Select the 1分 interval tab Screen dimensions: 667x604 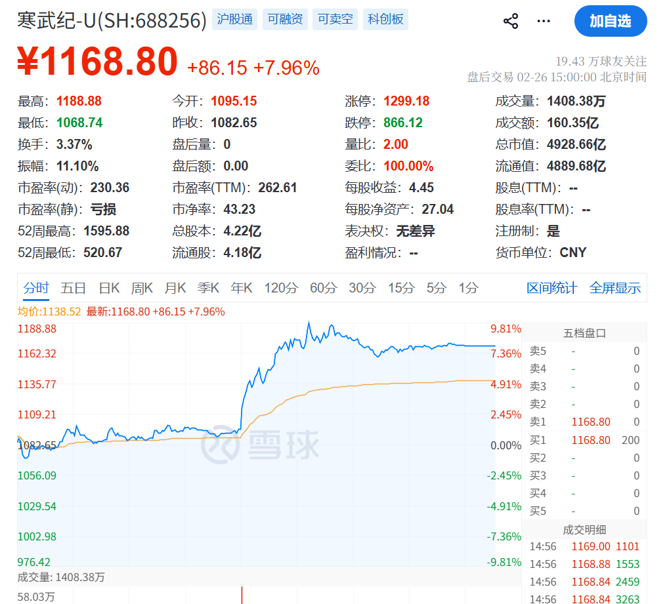(468, 288)
